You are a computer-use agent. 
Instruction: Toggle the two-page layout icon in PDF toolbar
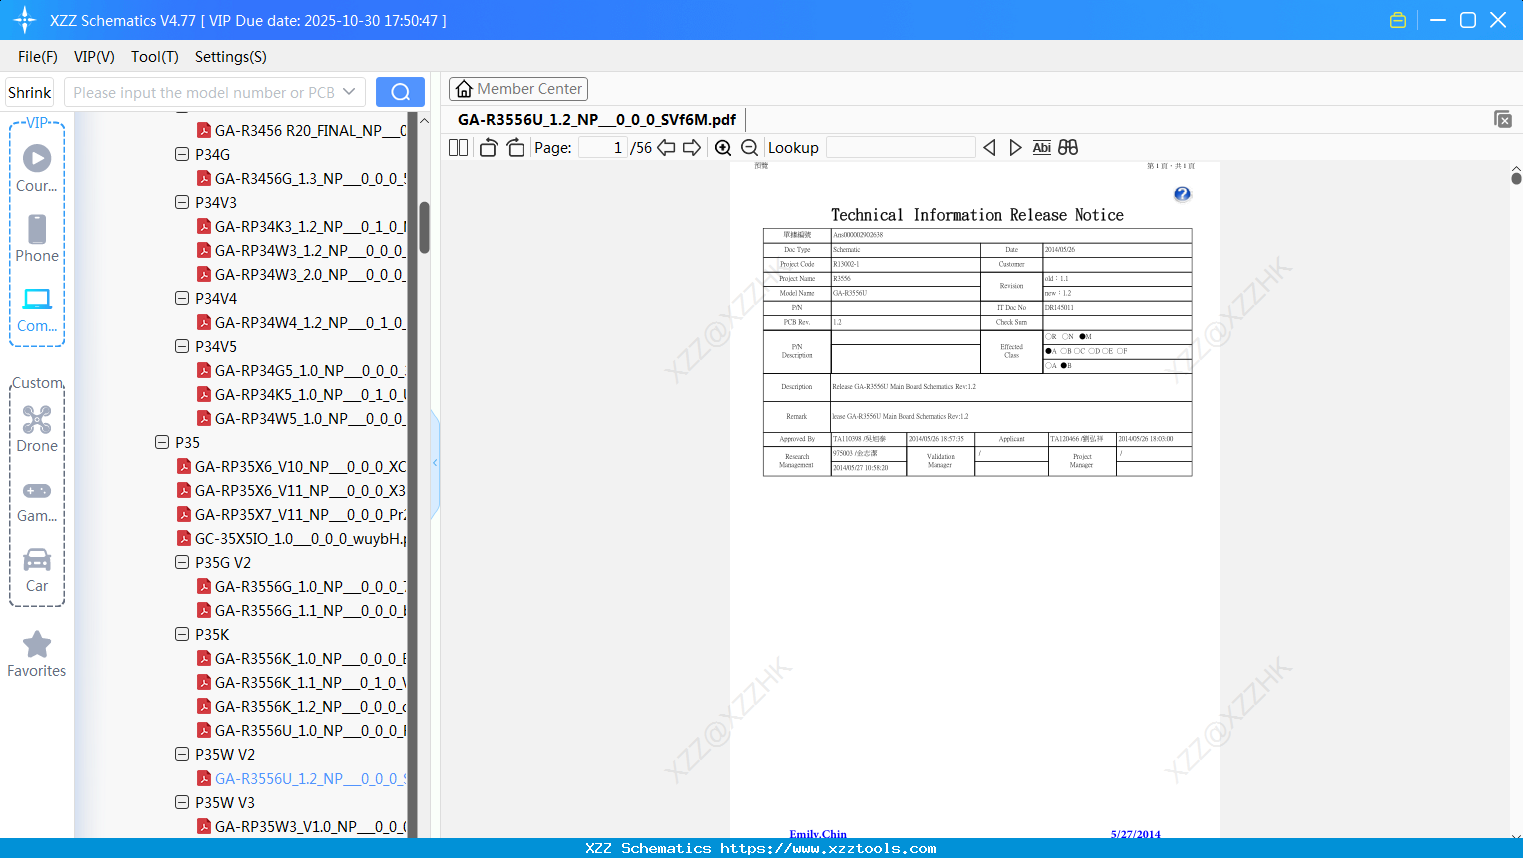click(x=459, y=148)
